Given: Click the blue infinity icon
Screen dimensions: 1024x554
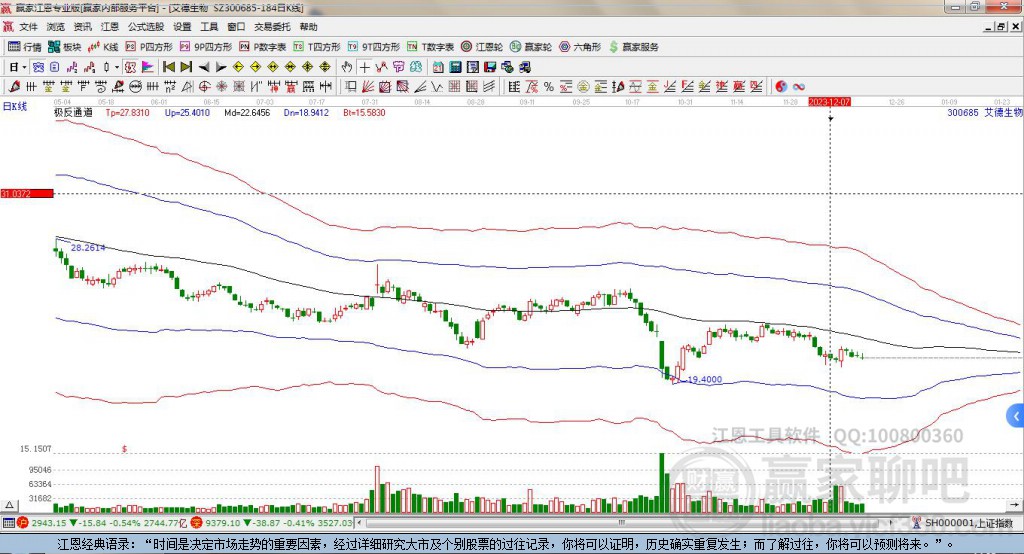Looking at the screenshot, I should pyautogui.click(x=798, y=87).
